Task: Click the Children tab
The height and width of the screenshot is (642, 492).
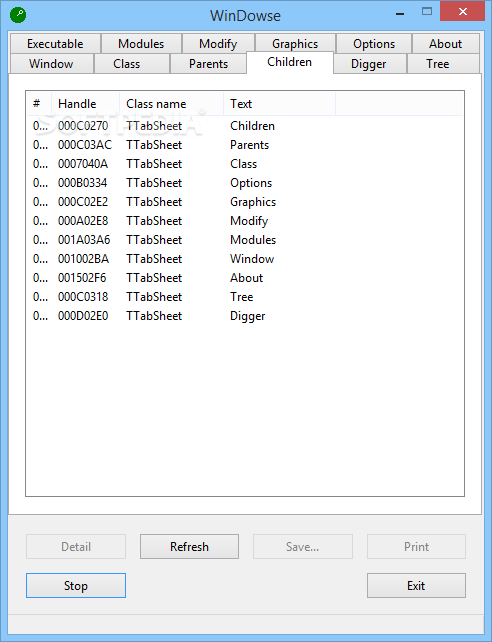Action: click(290, 62)
